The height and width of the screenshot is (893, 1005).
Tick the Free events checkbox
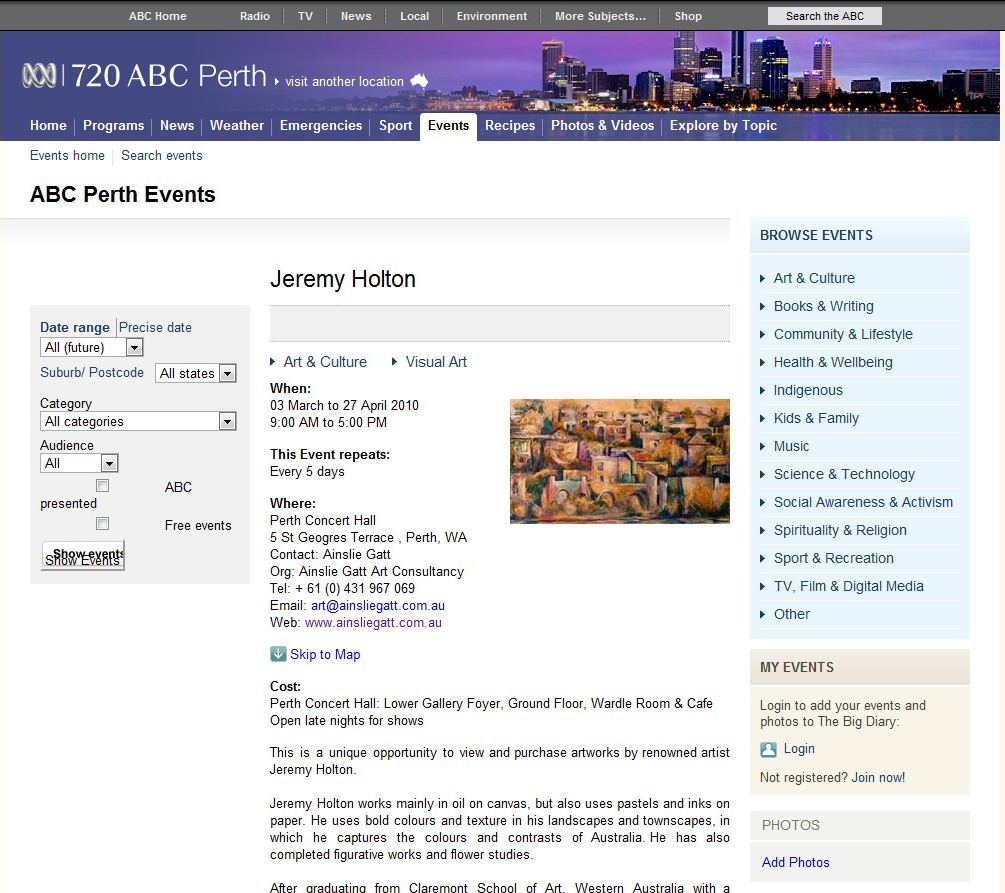pos(103,524)
